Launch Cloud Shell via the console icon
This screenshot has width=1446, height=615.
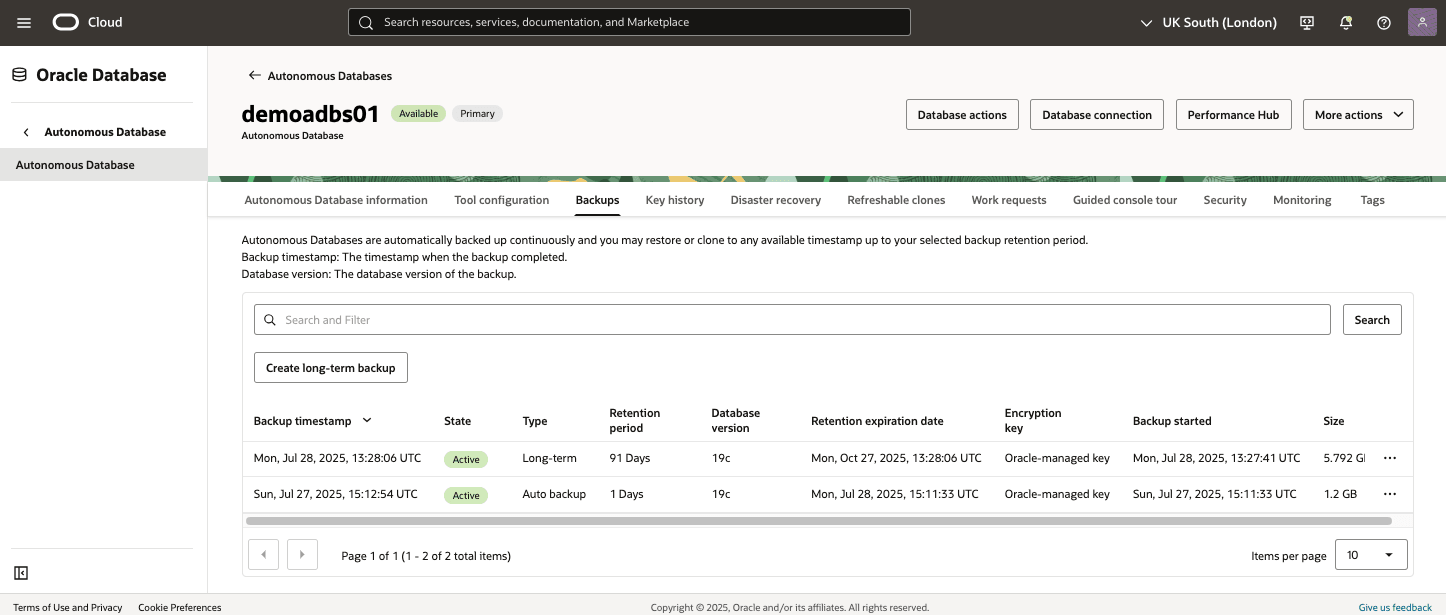[1307, 22]
